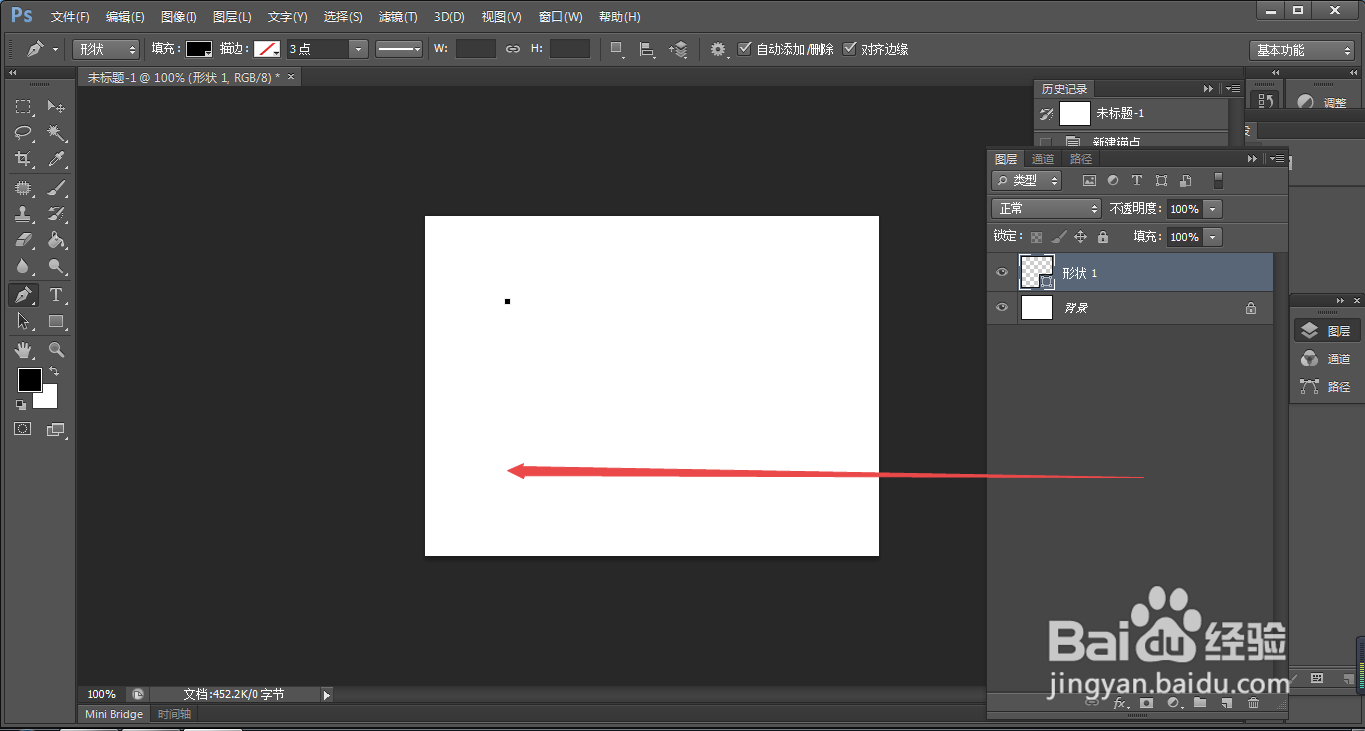Screen dimensions: 1365x731
Task: Select the Healing Brush patch tool
Action: [x=23, y=188]
